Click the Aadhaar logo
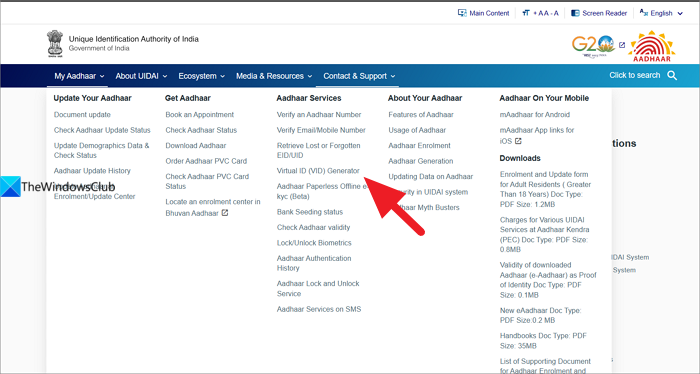 pos(652,46)
